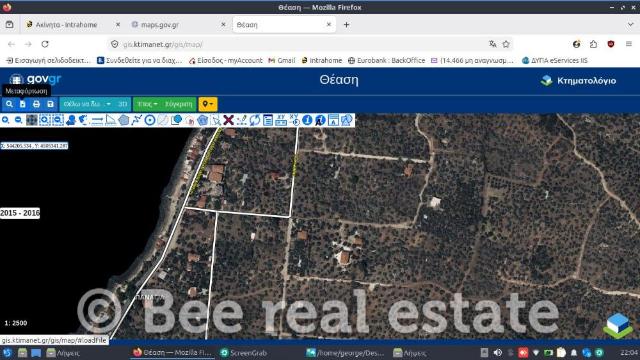Click the taskbar clock 22:04

click(x=629, y=353)
